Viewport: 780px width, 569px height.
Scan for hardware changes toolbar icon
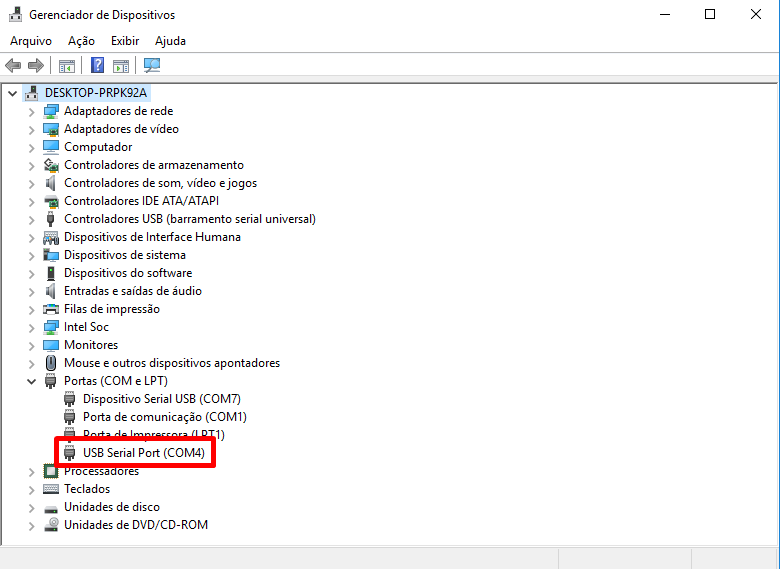click(x=152, y=65)
